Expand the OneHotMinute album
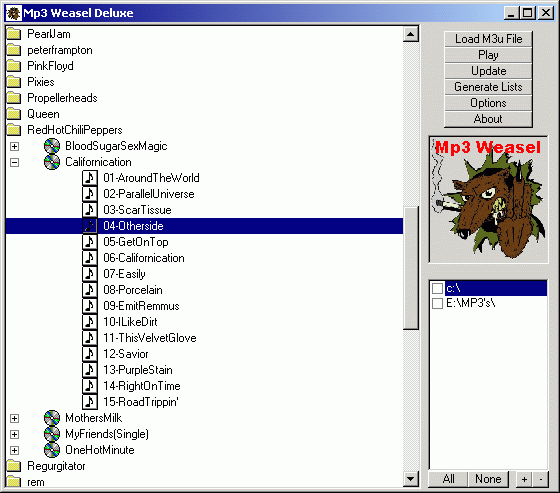The width and height of the screenshot is (560, 493). pos(14,450)
